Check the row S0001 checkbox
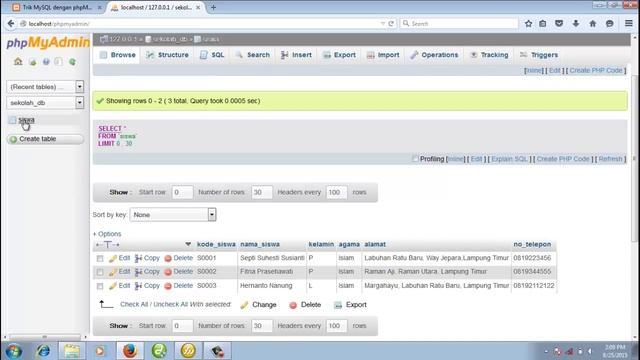This screenshot has height=360, width=640. coord(100,258)
